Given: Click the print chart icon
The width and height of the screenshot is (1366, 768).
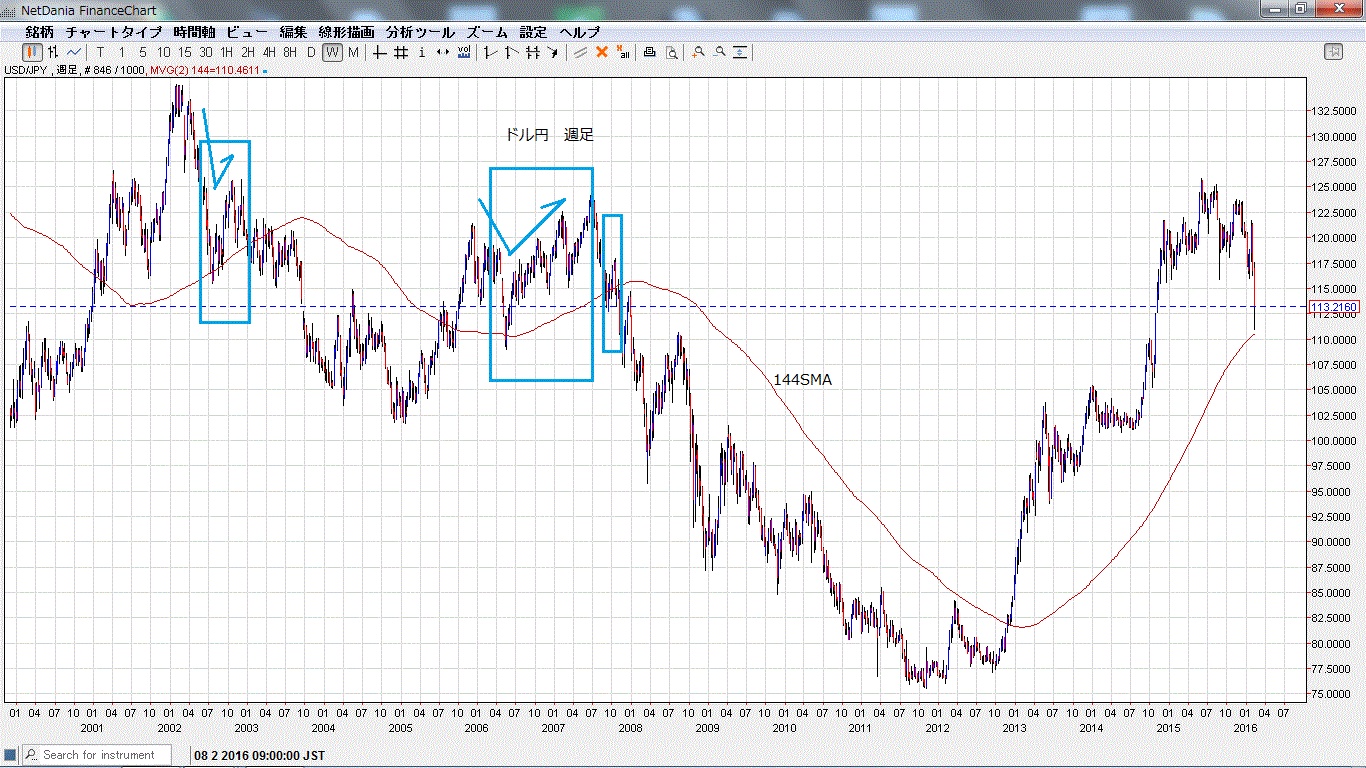Looking at the screenshot, I should pyautogui.click(x=650, y=52).
